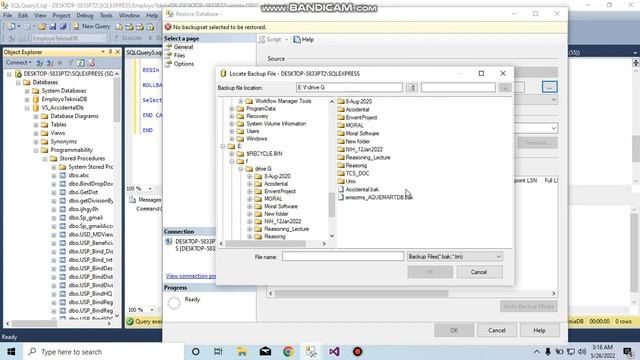
Task: Select the Accidental.bak file
Action: [358, 189]
